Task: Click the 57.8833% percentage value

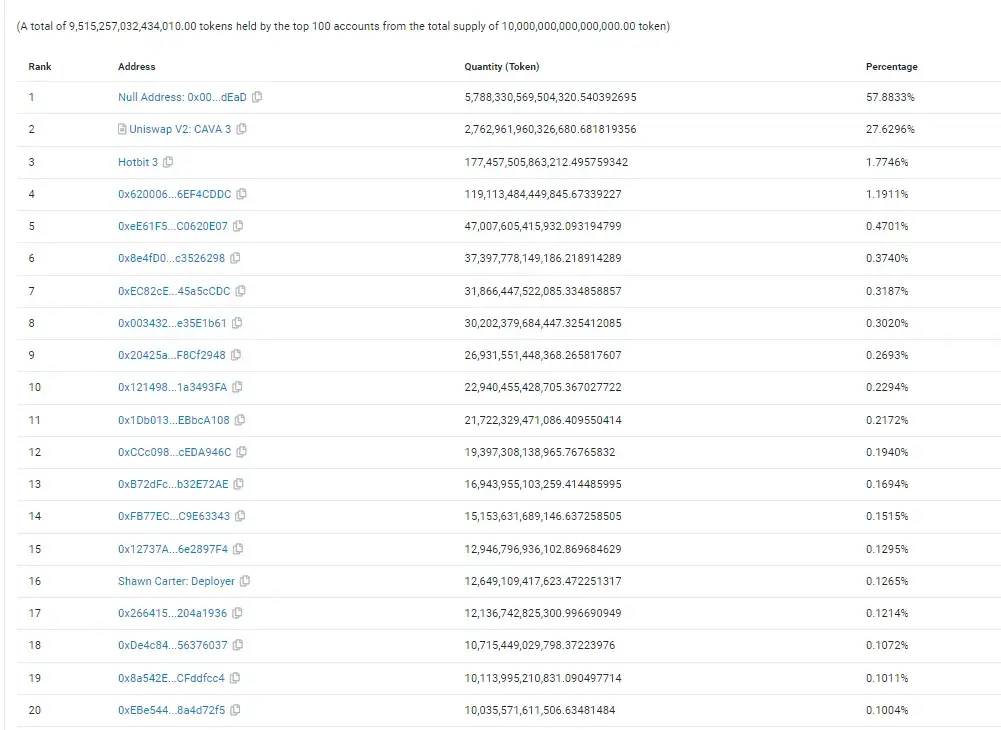Action: 890,97
